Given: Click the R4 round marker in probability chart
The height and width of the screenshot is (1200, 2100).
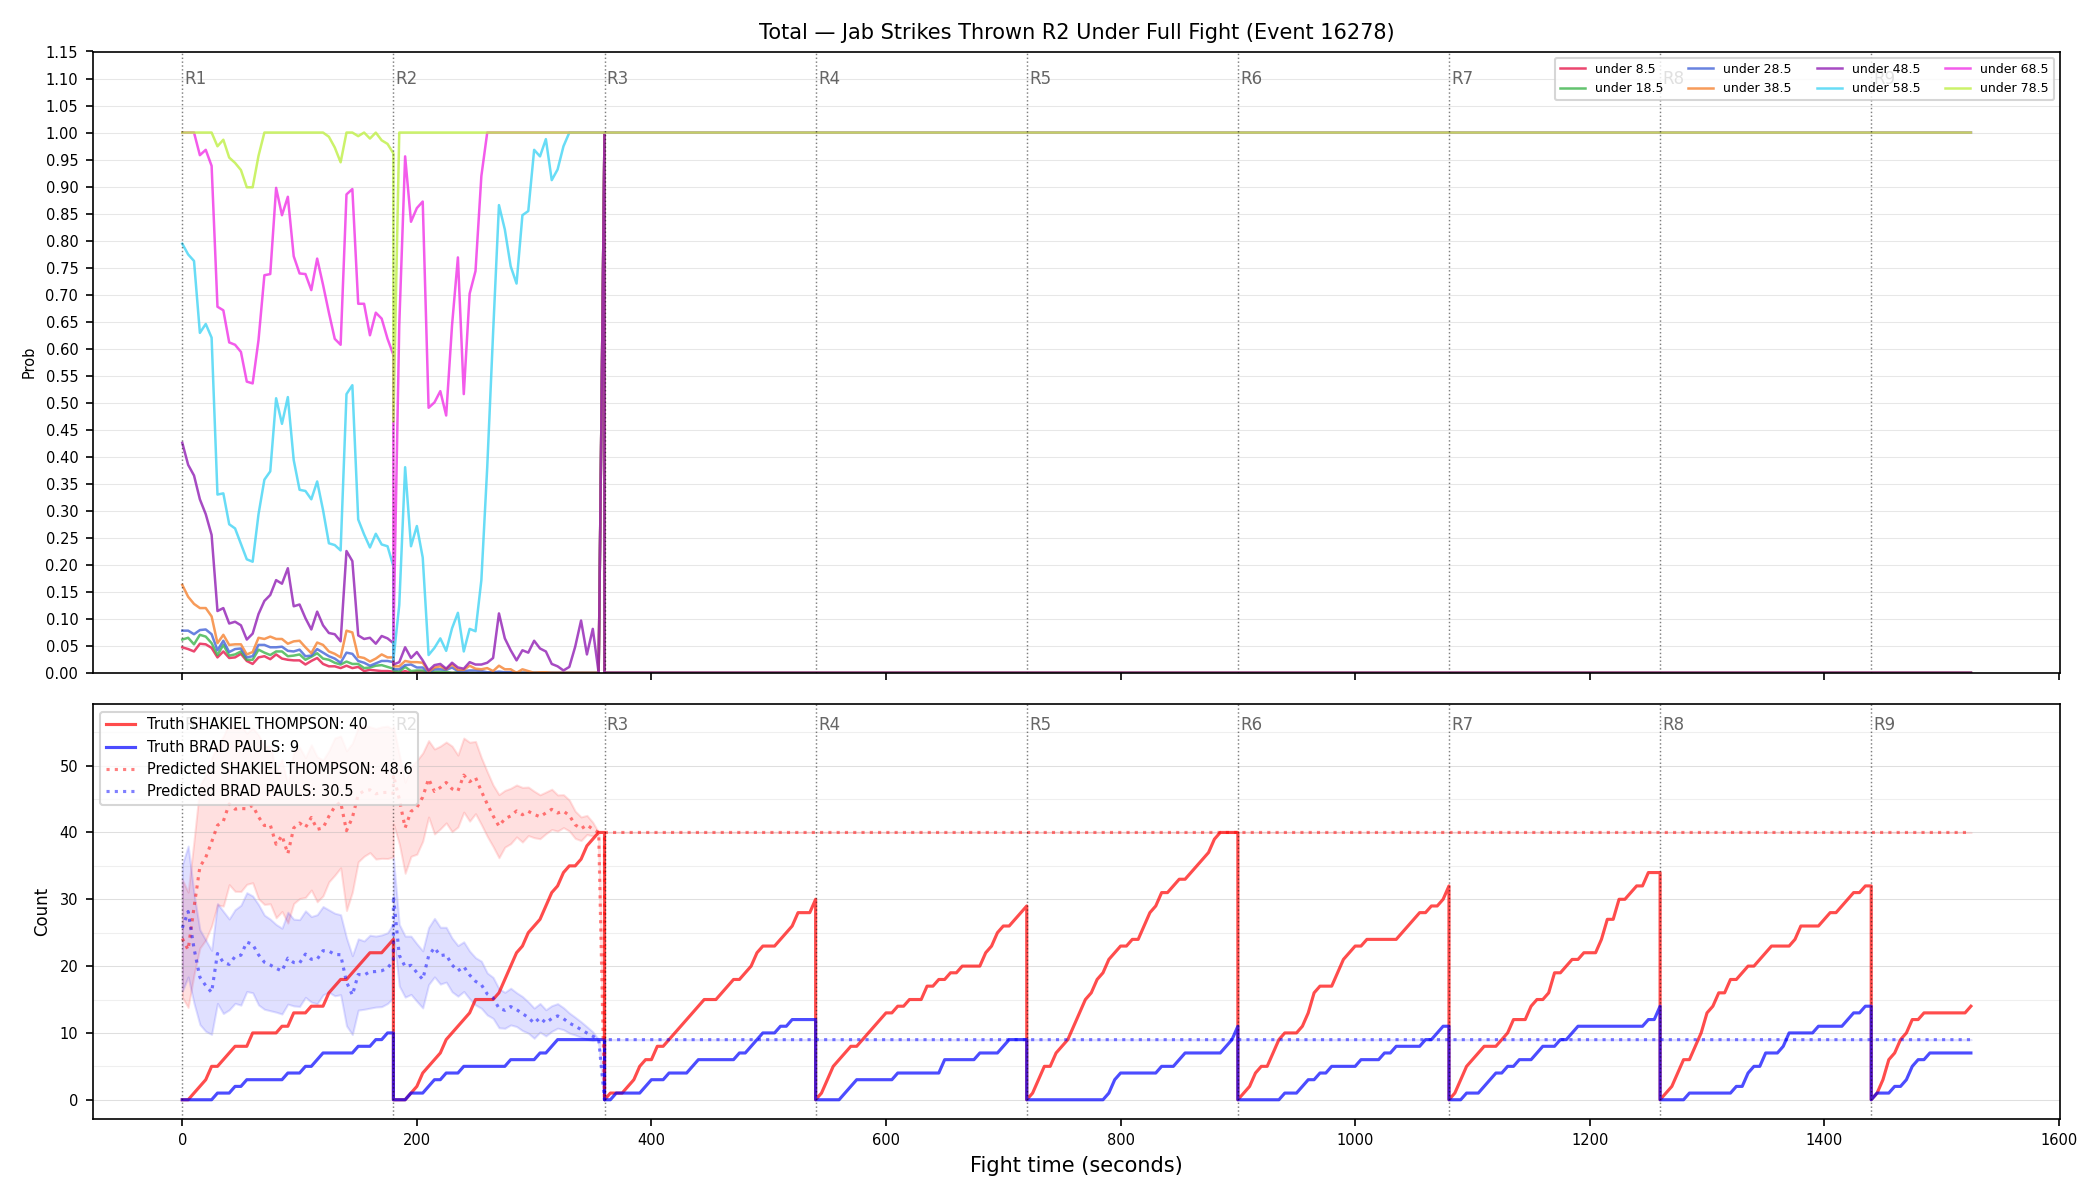Looking at the screenshot, I should (x=829, y=78).
